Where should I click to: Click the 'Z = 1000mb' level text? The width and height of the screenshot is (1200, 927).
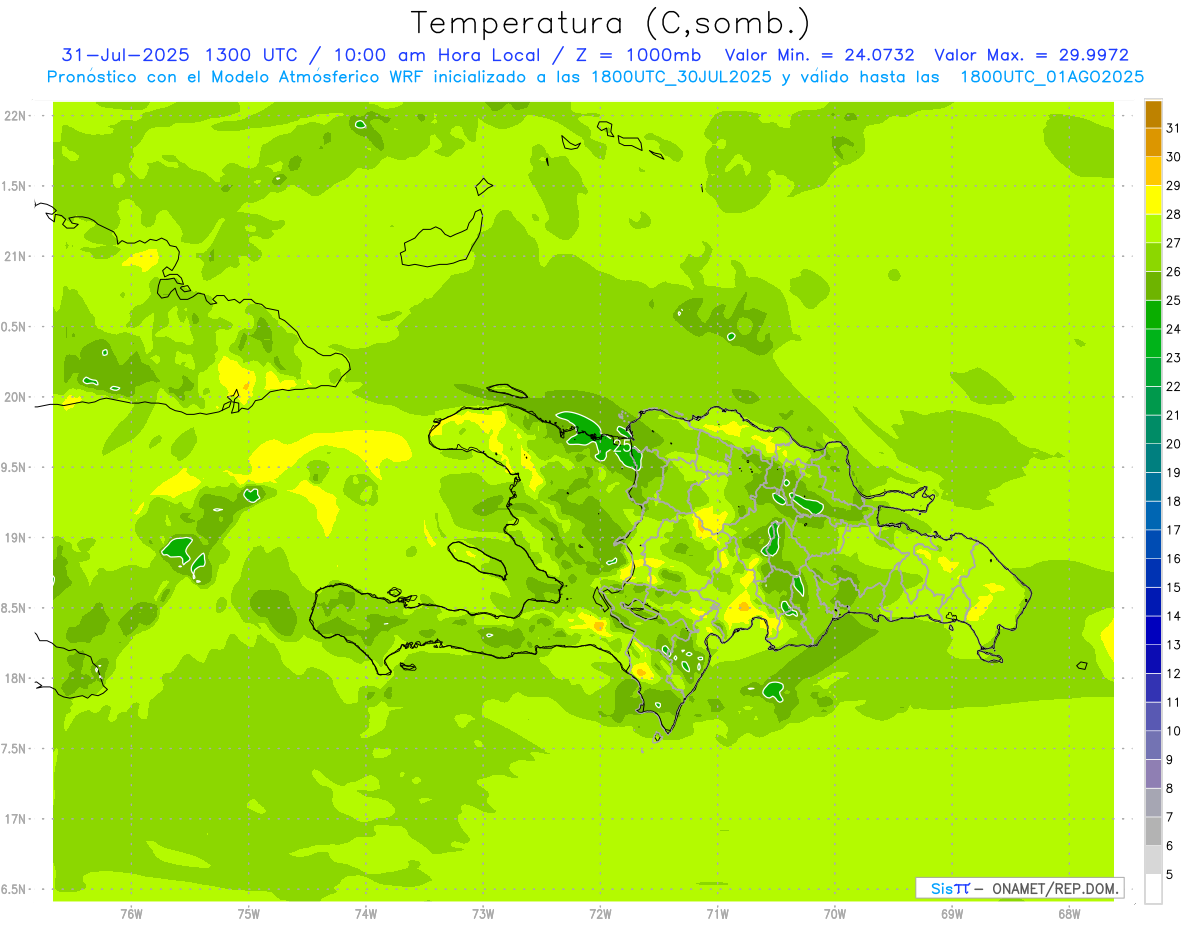coord(639,55)
